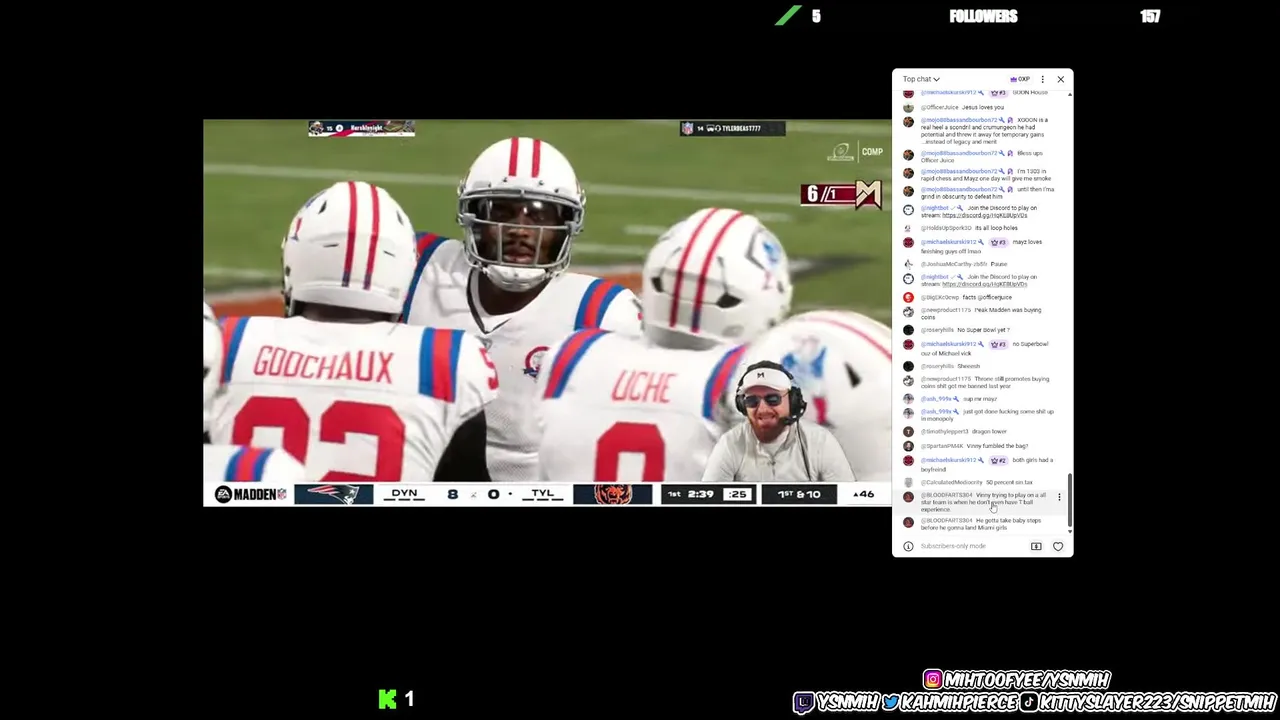Select username @timothylepper13
This screenshot has height=720, width=1280.
(944, 432)
